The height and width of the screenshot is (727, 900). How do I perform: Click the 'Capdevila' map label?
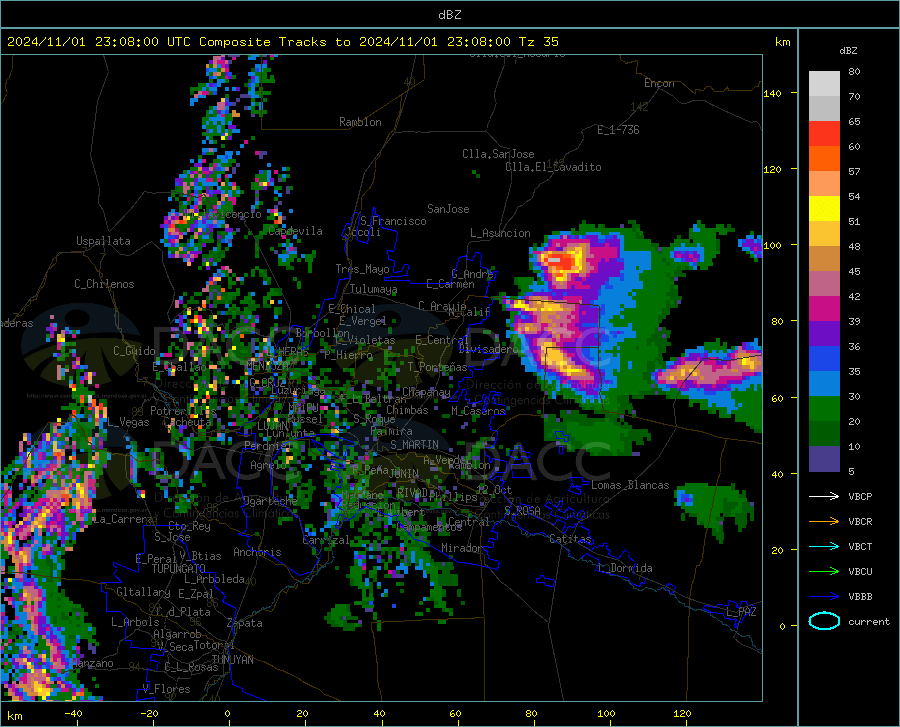click(295, 231)
